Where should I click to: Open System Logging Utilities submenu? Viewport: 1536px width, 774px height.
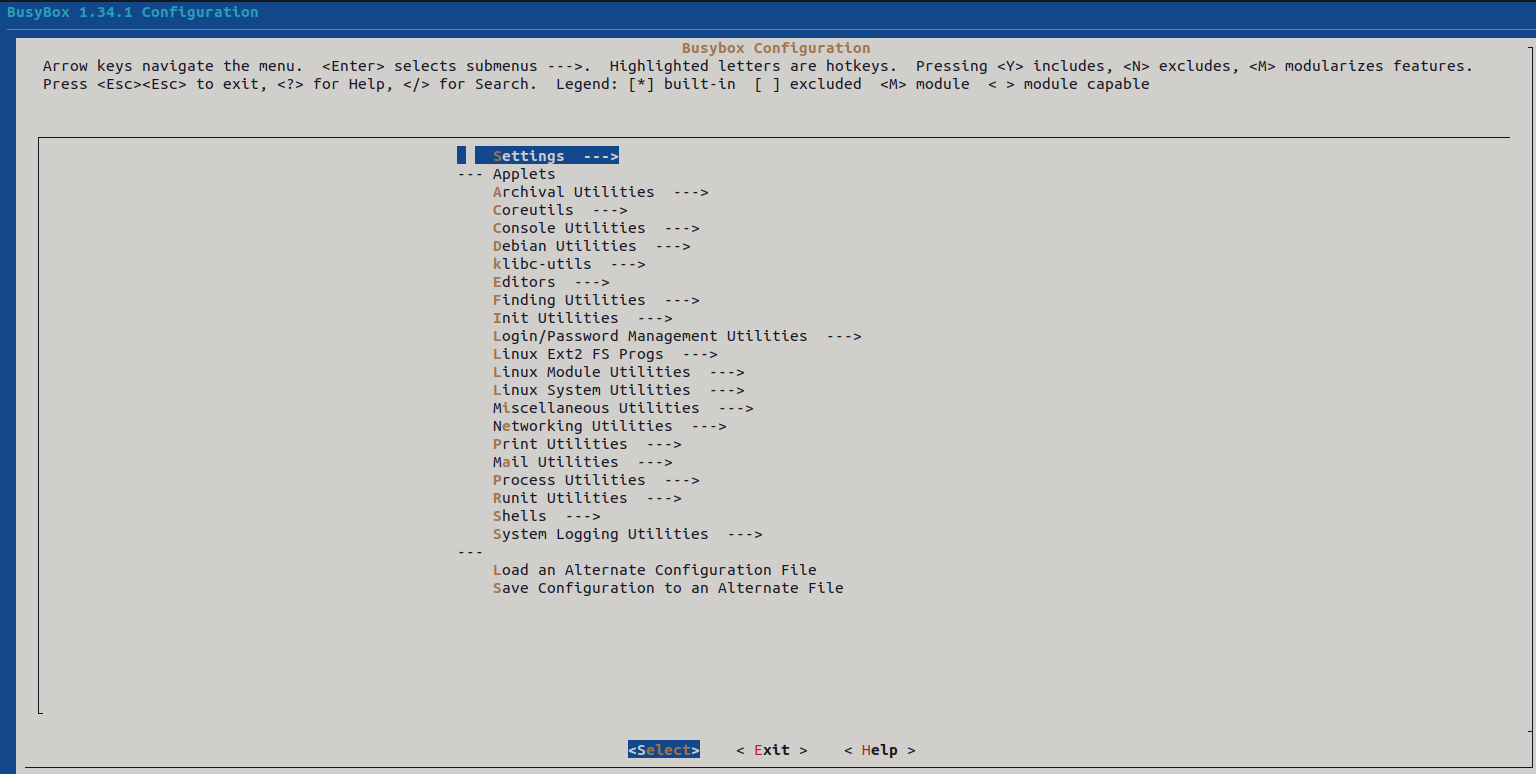627,534
